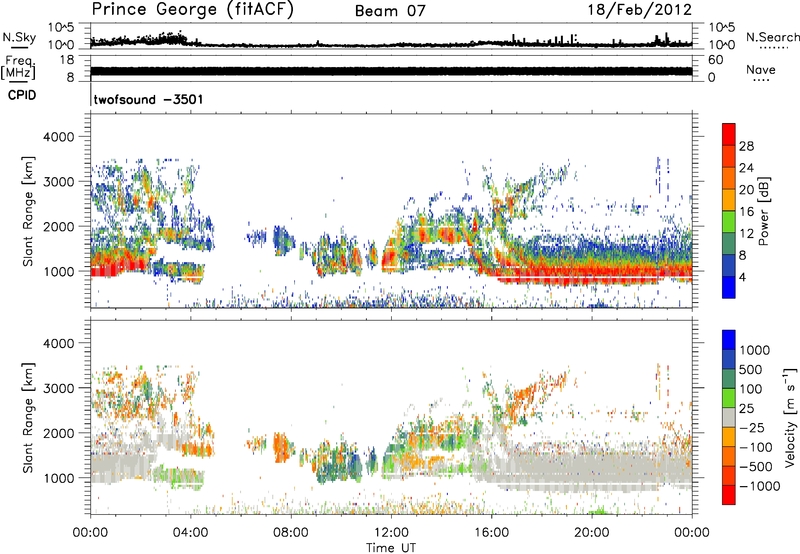Image resolution: width=800 pixels, height=554 pixels.
Task: Click the 08:00 tick on the time axis
Action: coord(291,533)
